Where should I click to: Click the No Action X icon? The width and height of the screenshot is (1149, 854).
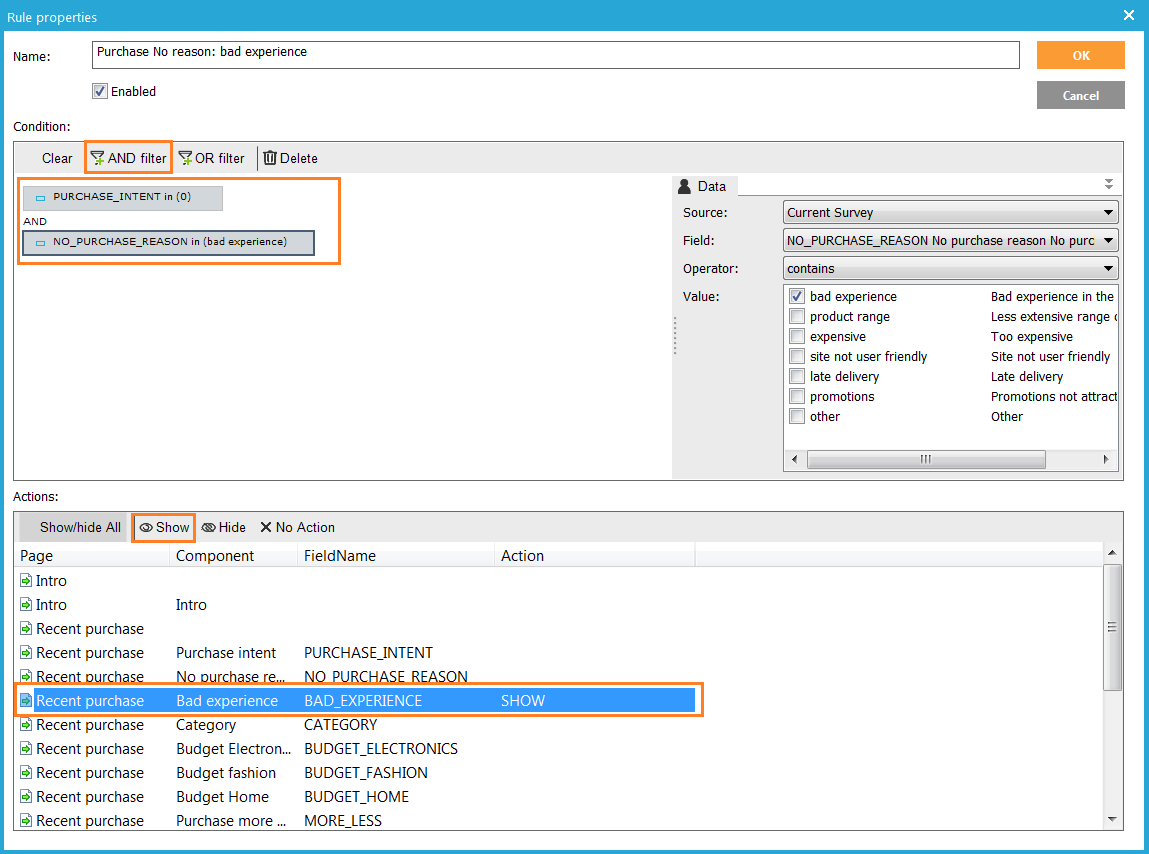[x=266, y=527]
